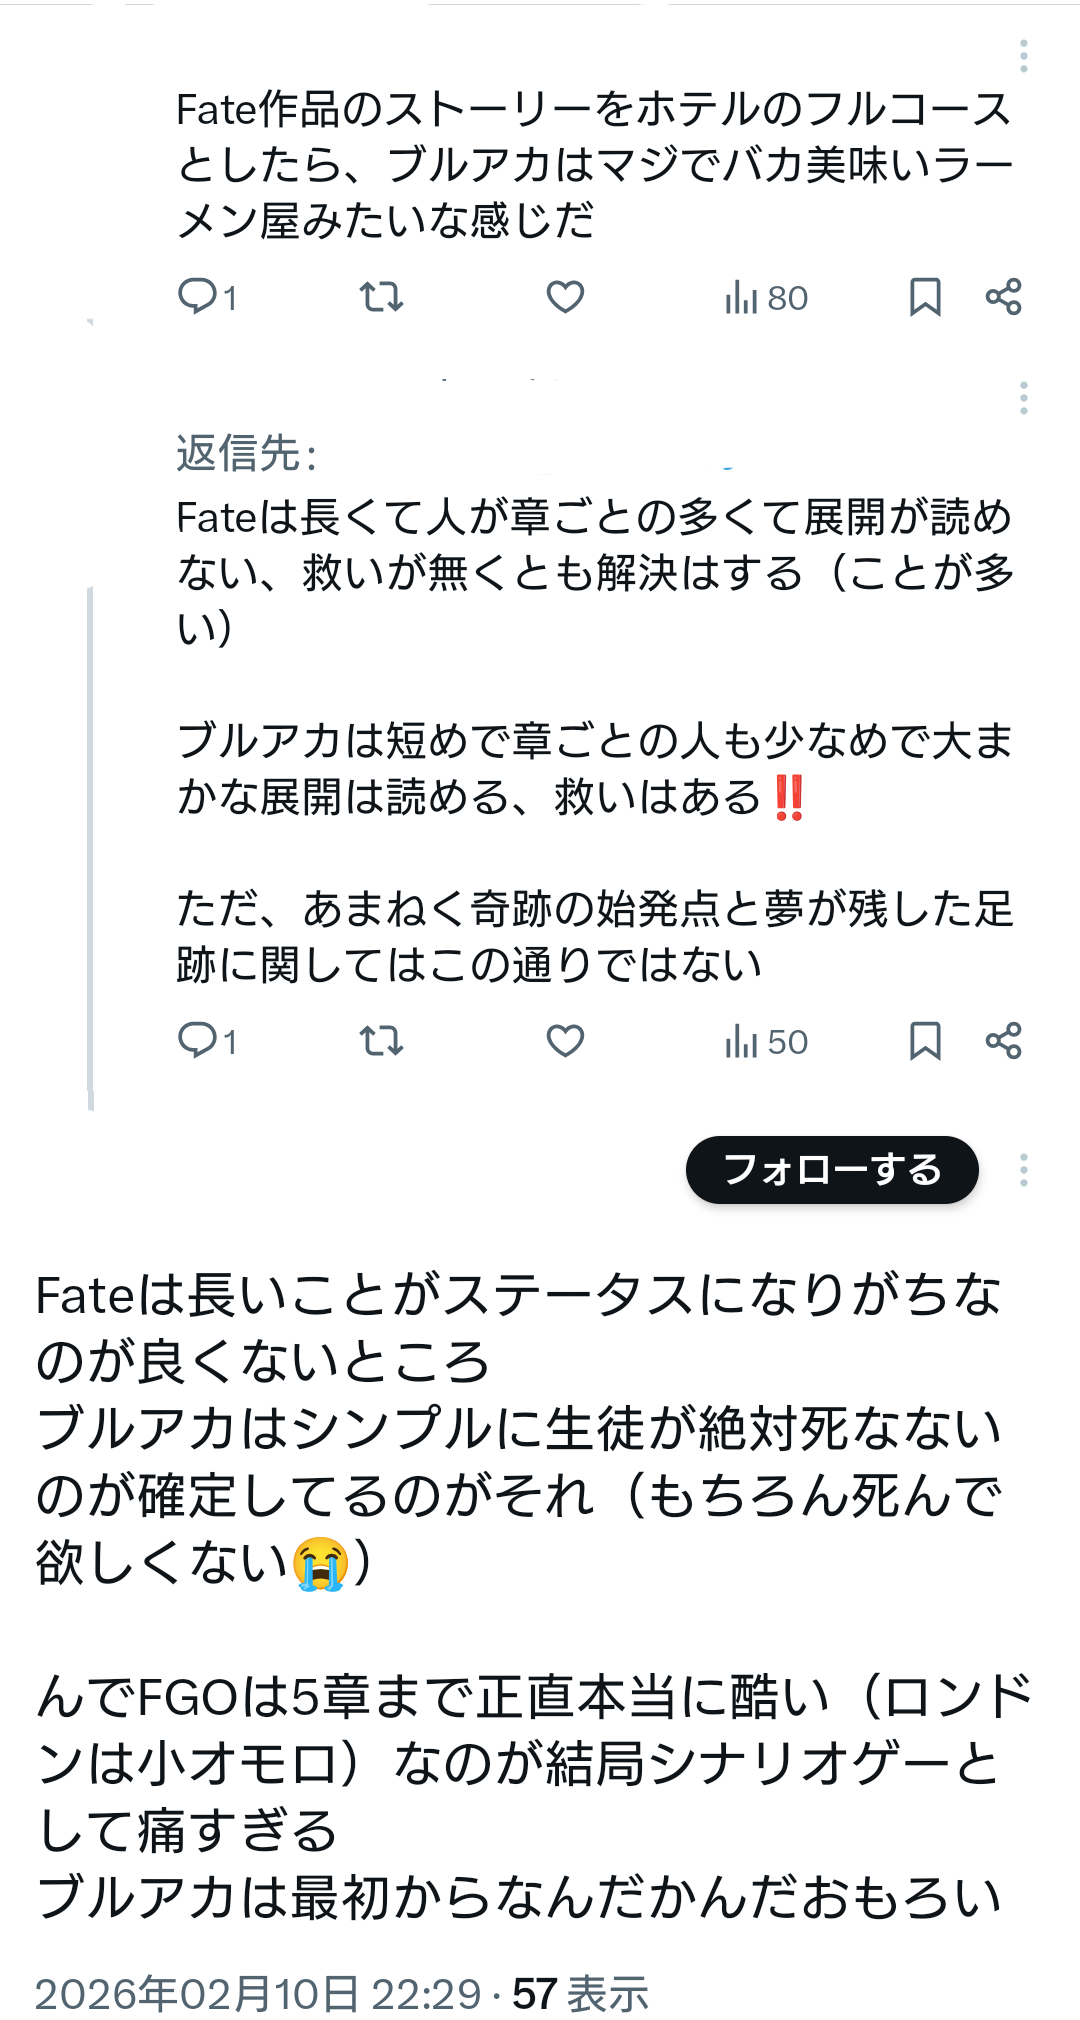This screenshot has height=2020, width=1080.
Task: Click the 2026年02月10日 22:29 timestamp
Action: pyautogui.click(x=258, y=1994)
